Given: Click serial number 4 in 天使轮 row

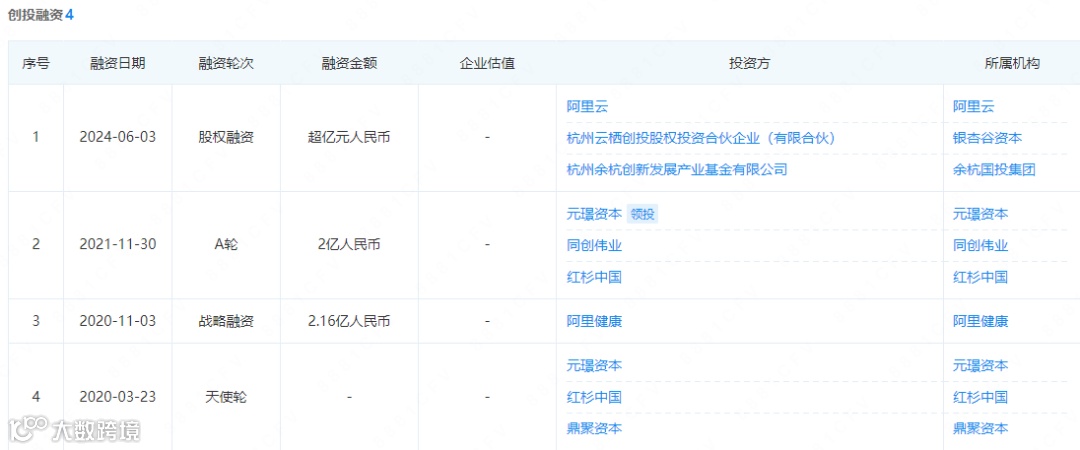Looking at the screenshot, I should click(x=36, y=397).
